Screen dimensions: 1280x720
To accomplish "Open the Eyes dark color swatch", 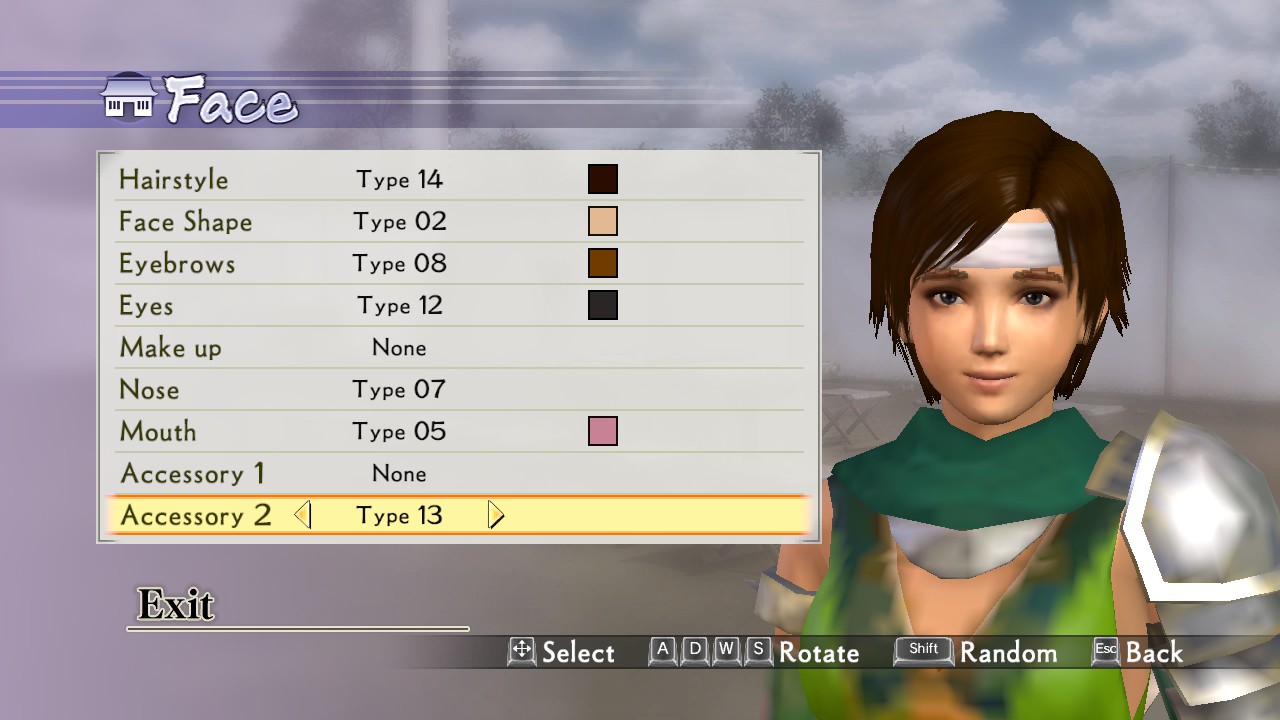I will 603,305.
